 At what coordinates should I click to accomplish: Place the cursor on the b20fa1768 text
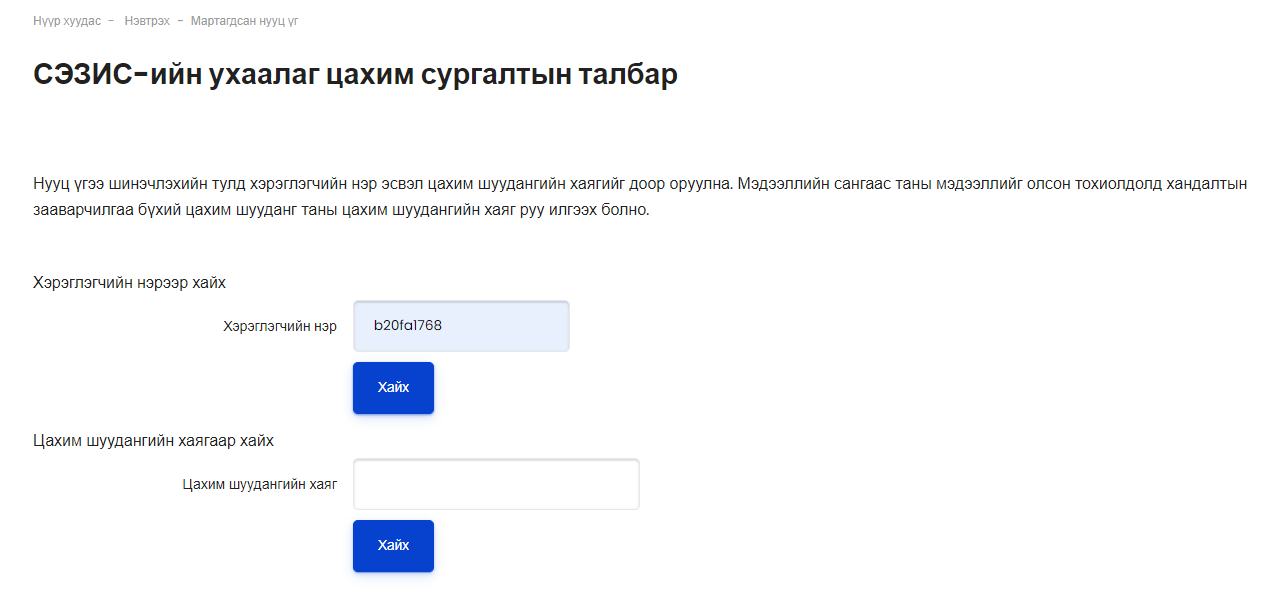(408, 325)
